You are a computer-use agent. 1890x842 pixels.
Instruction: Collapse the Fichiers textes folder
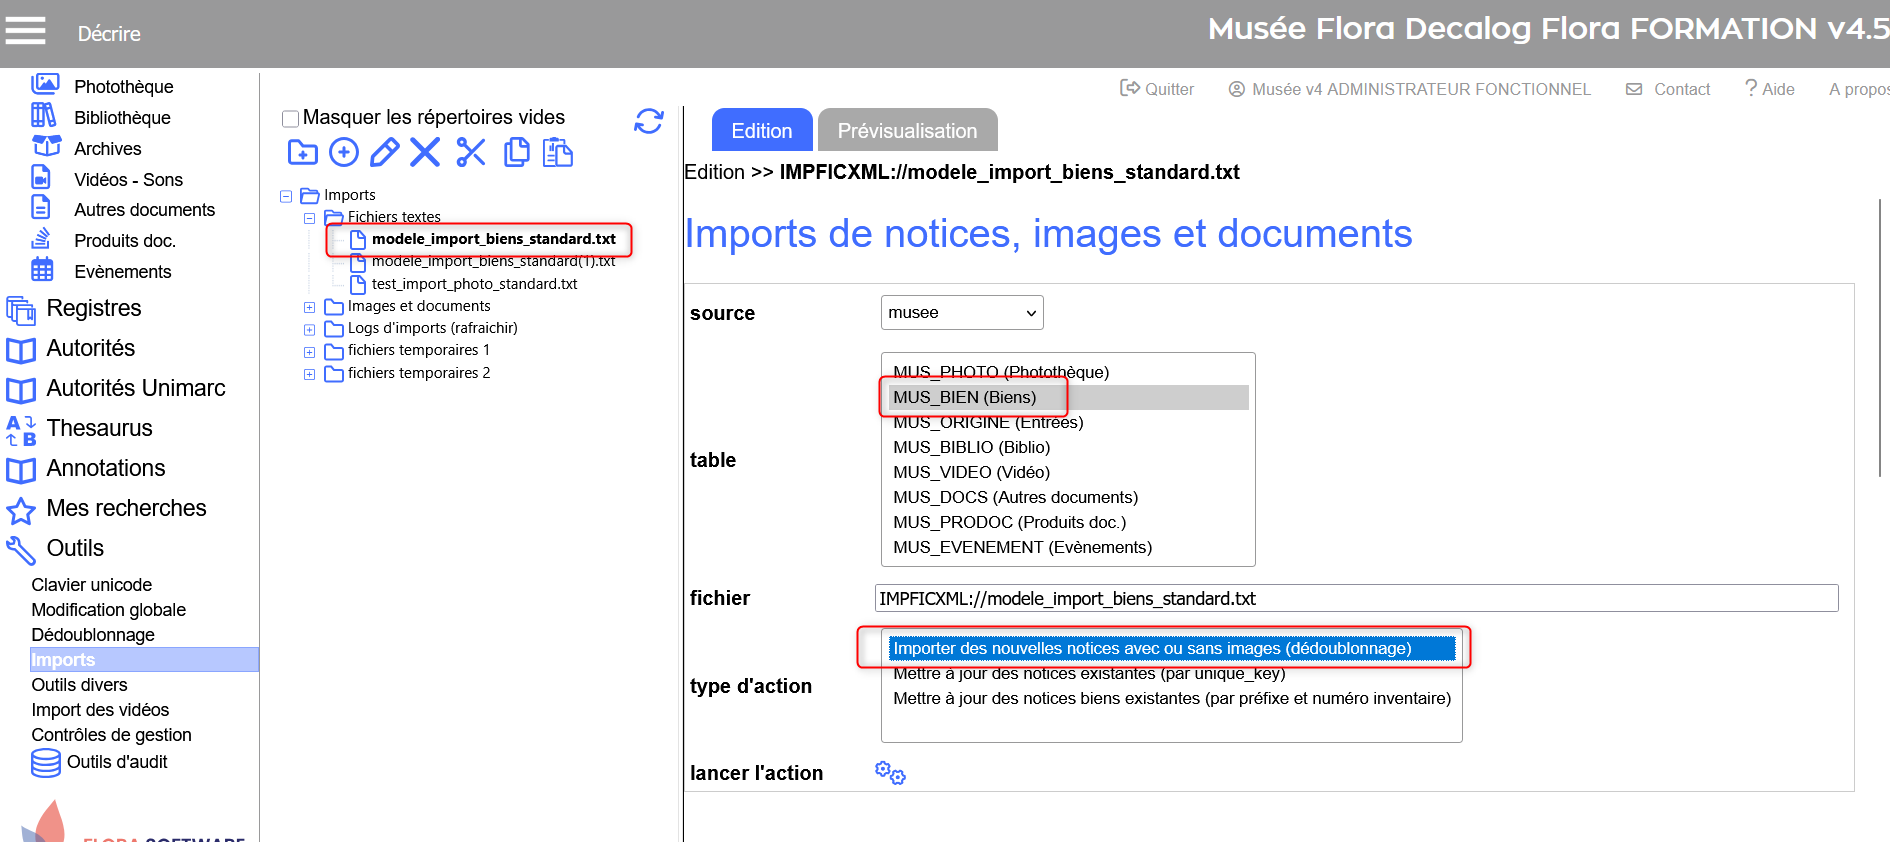(x=310, y=219)
